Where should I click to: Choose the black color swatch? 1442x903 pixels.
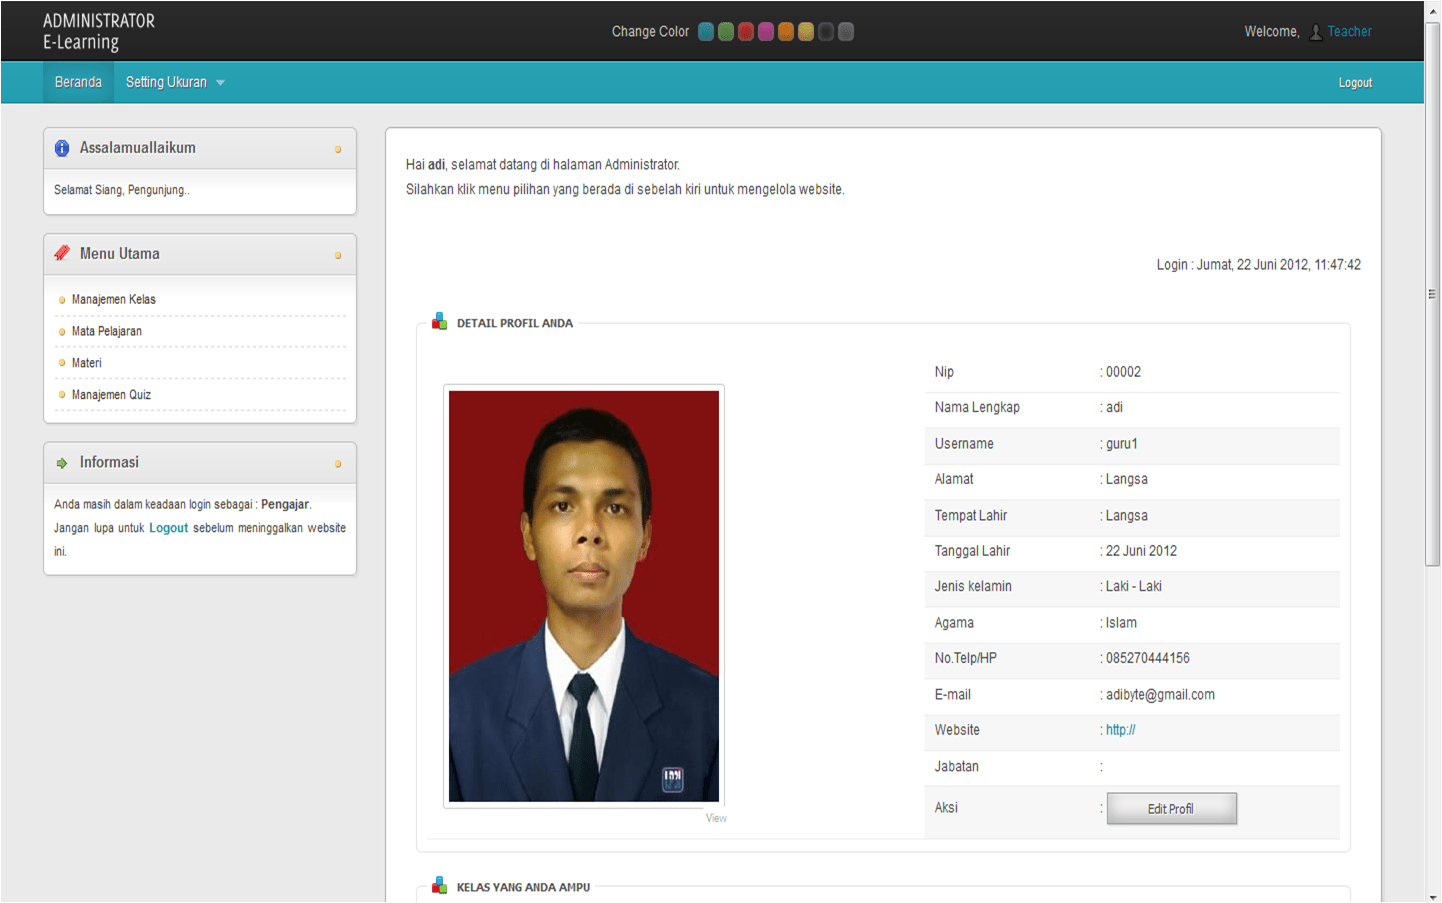pyautogui.click(x=826, y=32)
